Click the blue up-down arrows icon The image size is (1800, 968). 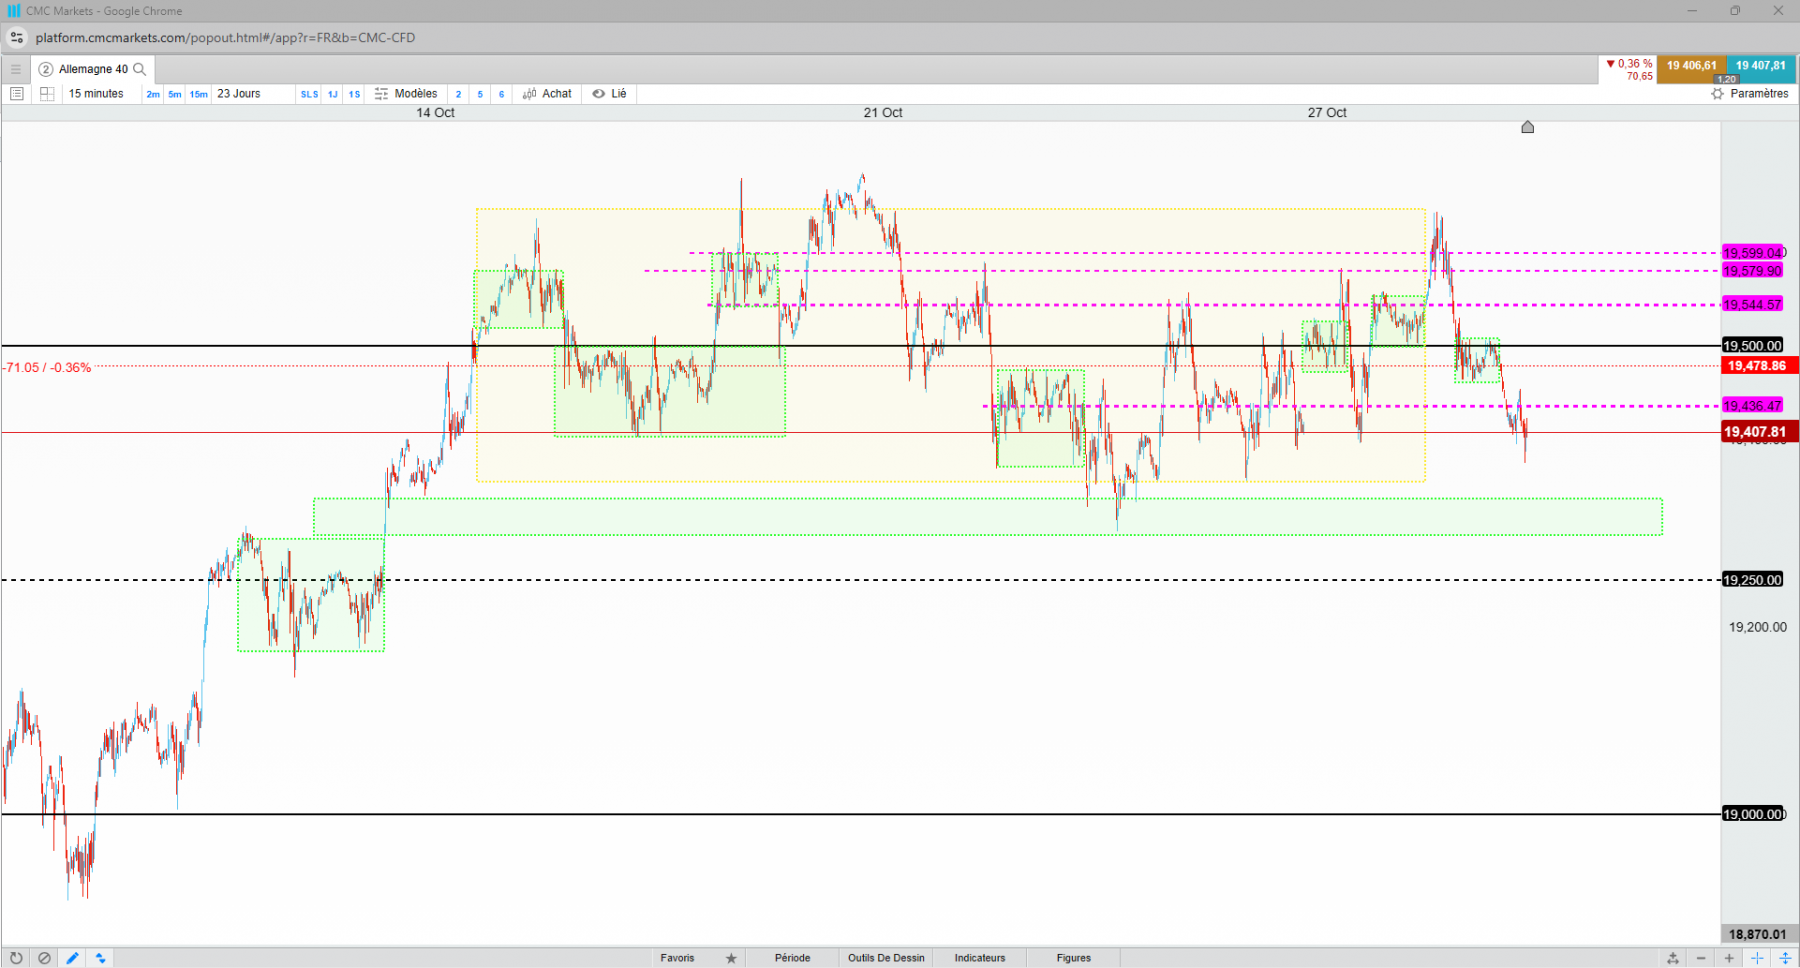(x=100, y=958)
